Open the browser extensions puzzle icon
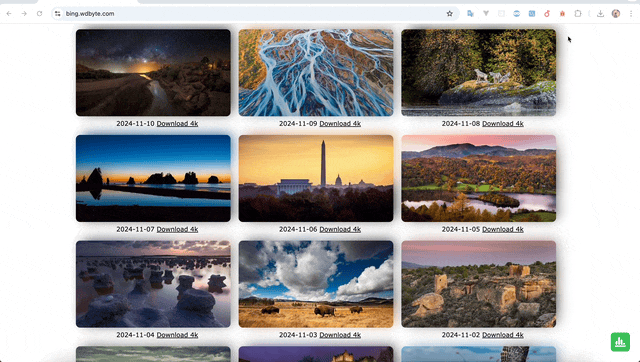 [578, 13]
